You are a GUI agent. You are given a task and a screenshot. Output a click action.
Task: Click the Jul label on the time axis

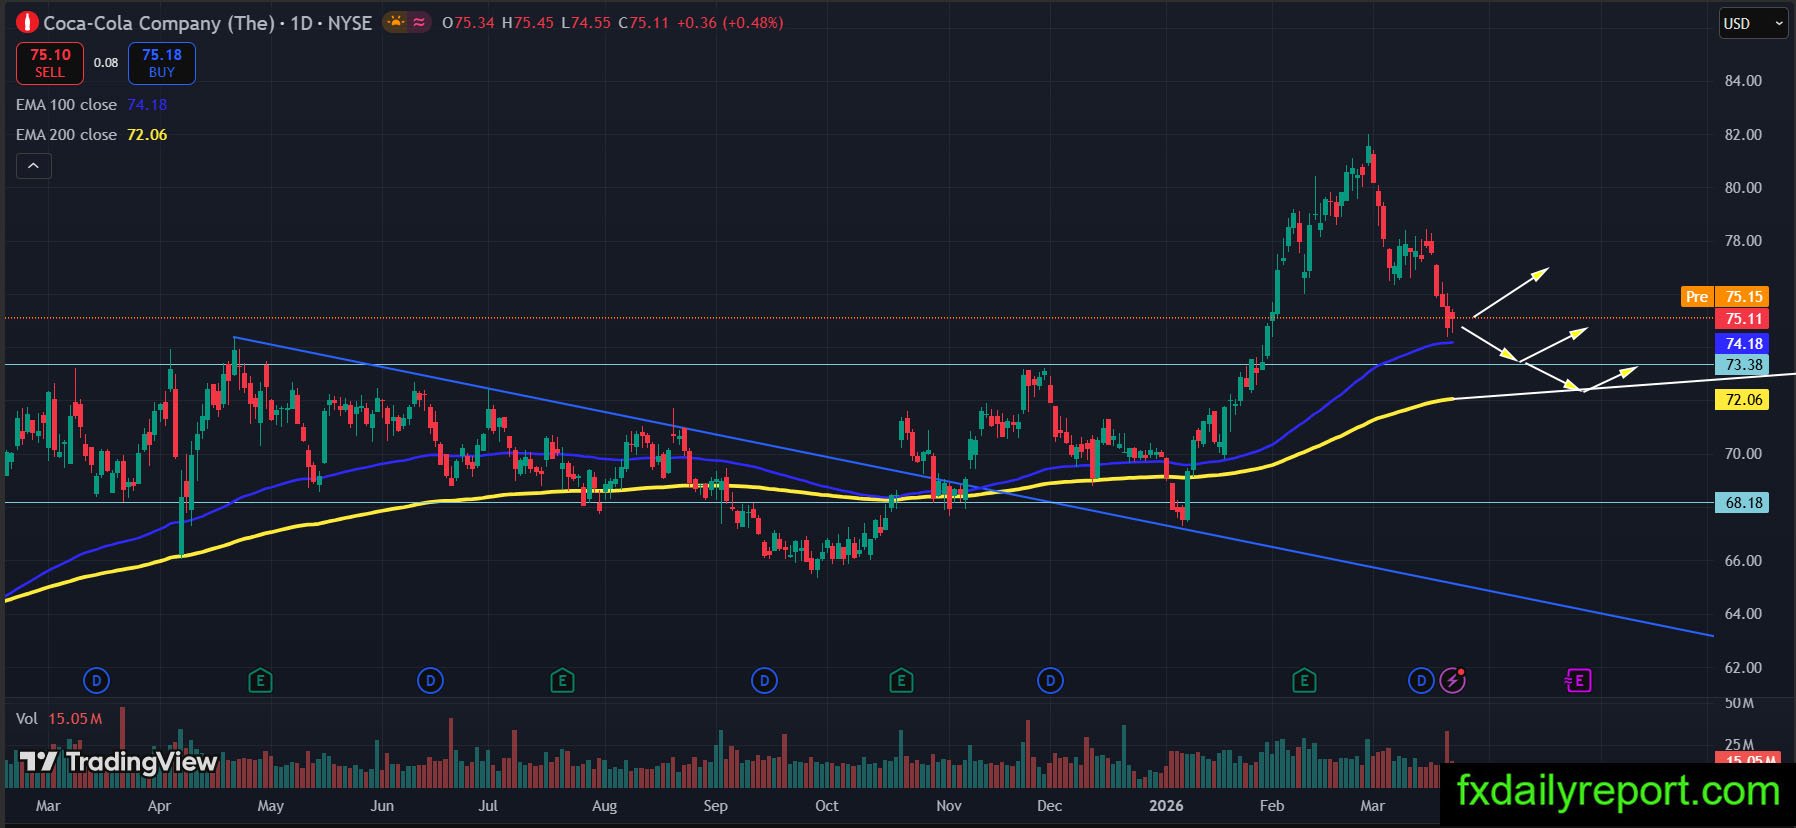488,806
